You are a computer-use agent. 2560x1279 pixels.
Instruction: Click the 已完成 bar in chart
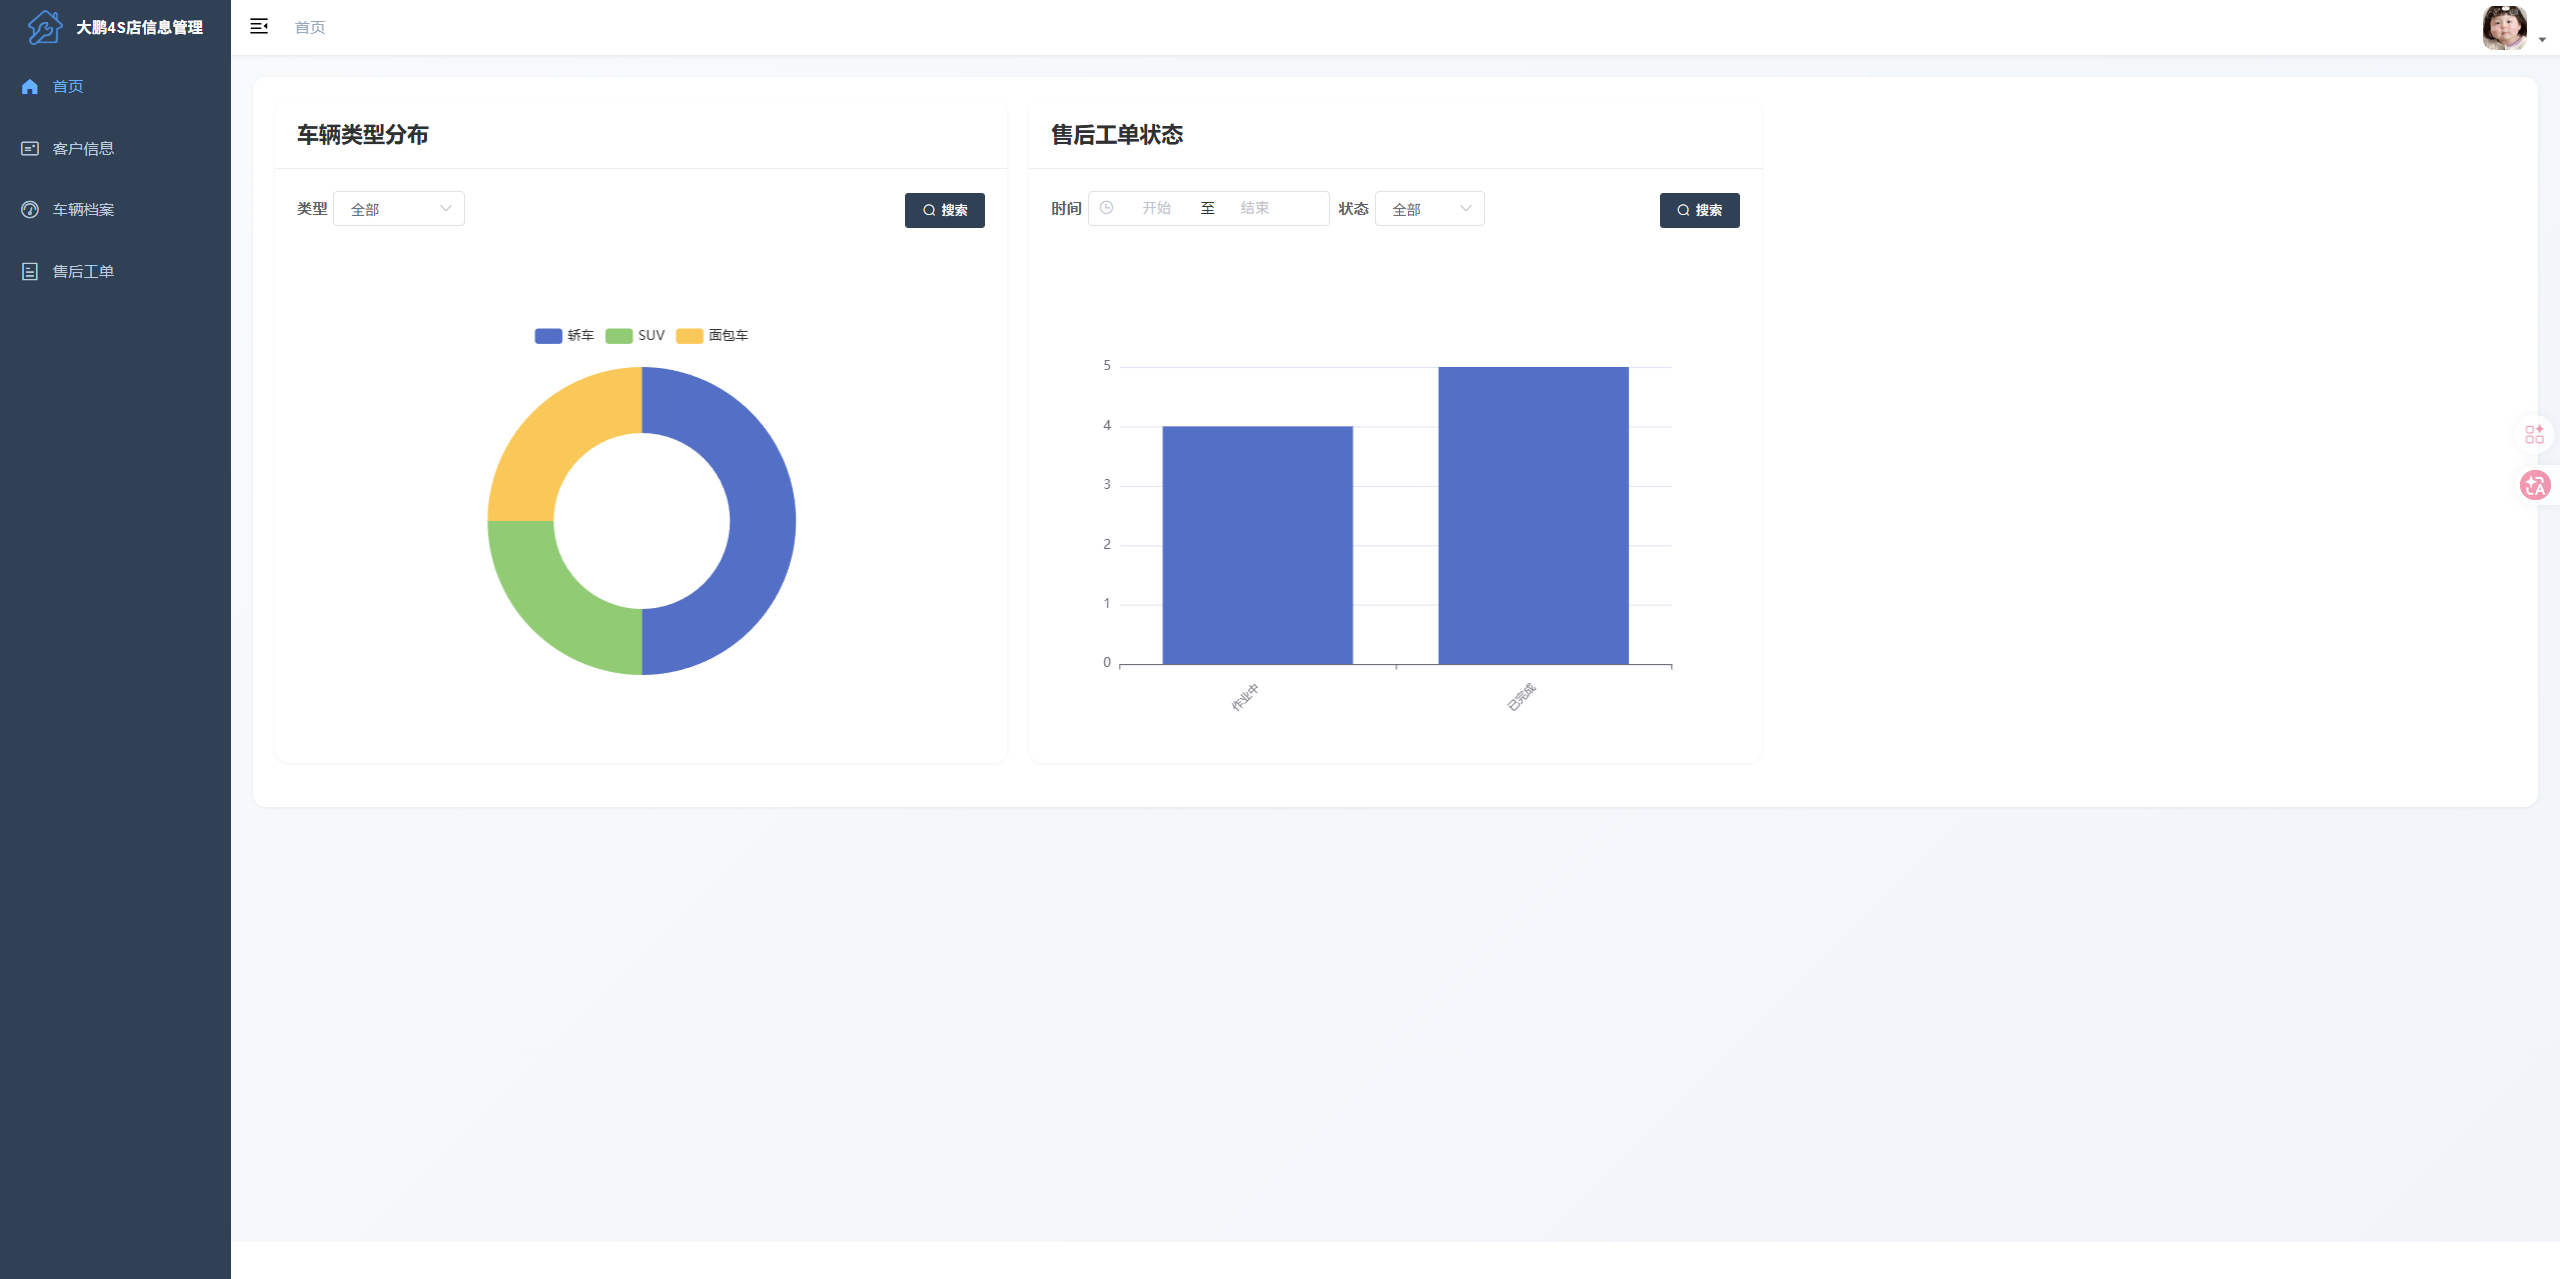(x=1533, y=515)
